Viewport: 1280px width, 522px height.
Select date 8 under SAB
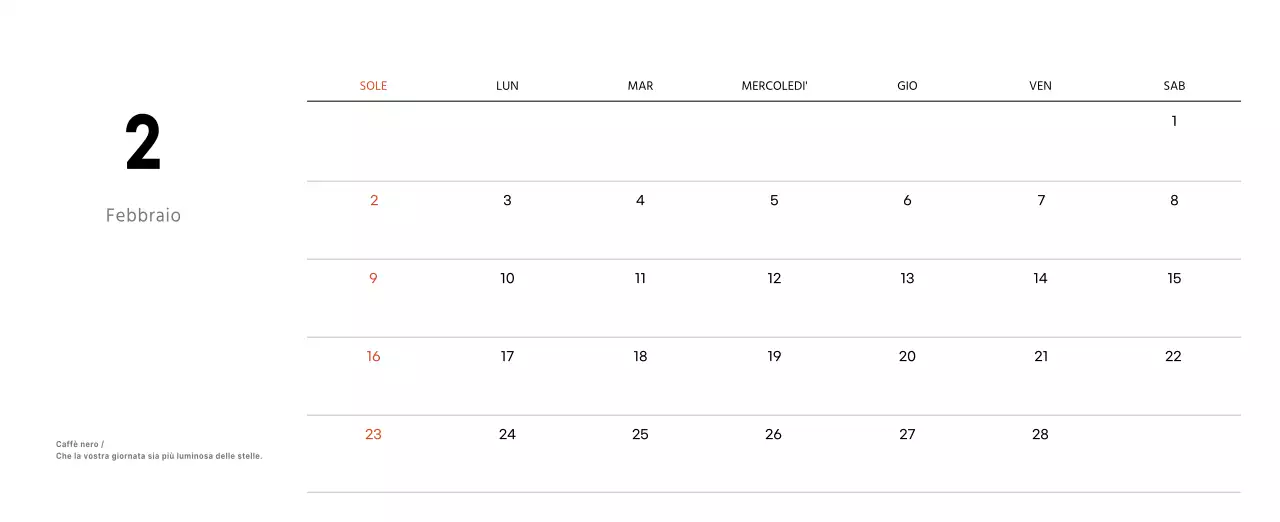point(1174,200)
